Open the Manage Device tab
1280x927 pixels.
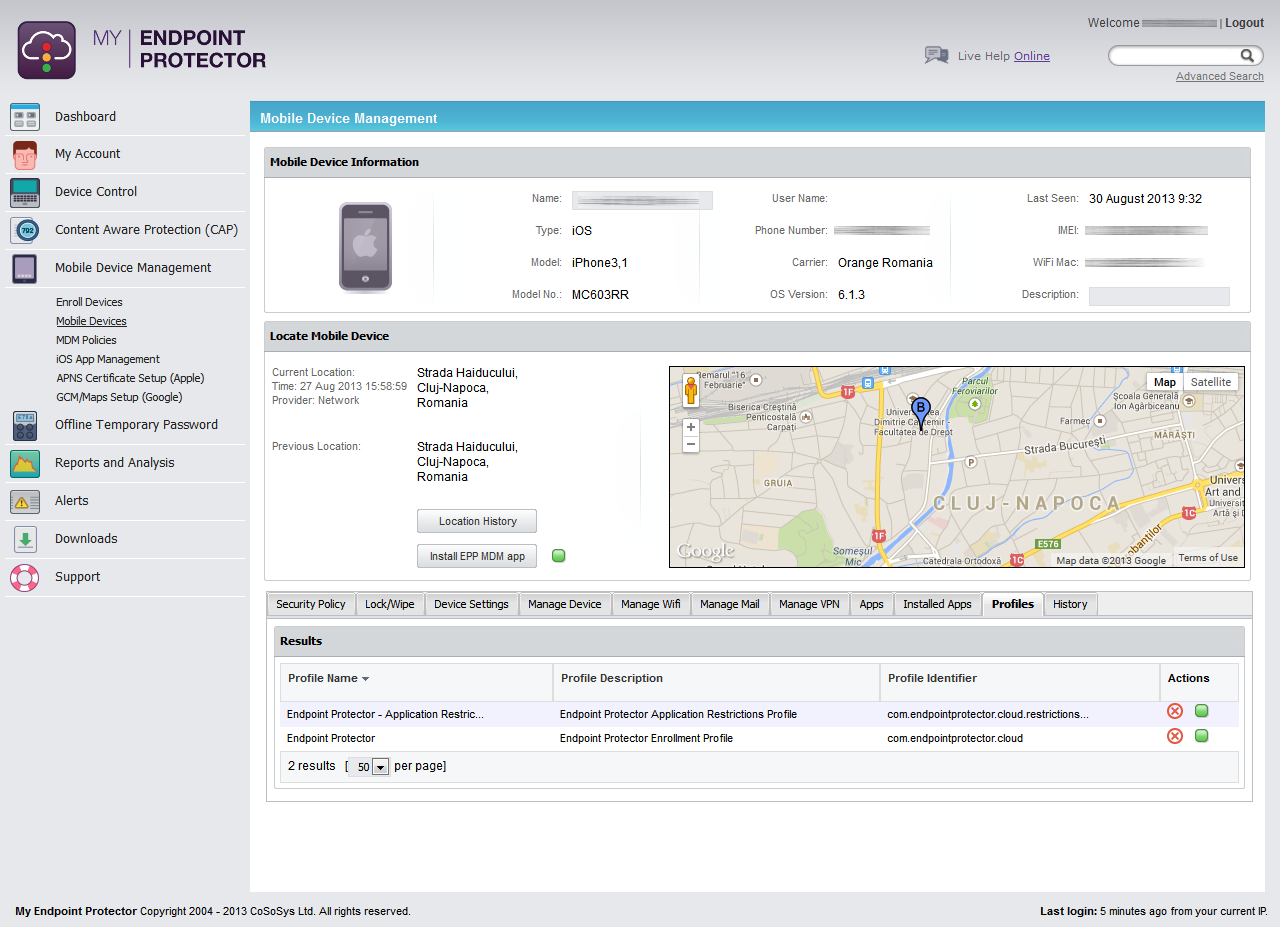tap(565, 604)
